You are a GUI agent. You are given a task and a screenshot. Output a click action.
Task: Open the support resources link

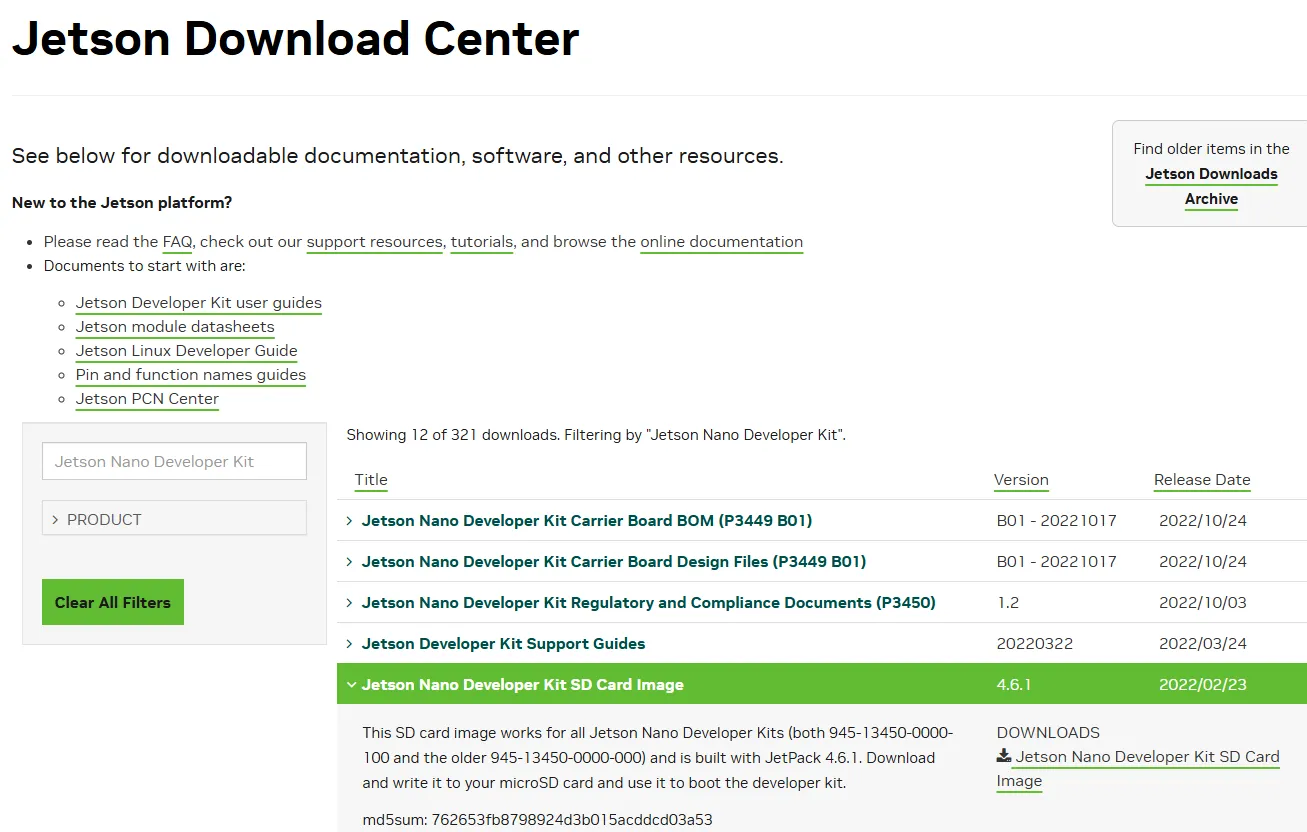[x=374, y=242]
